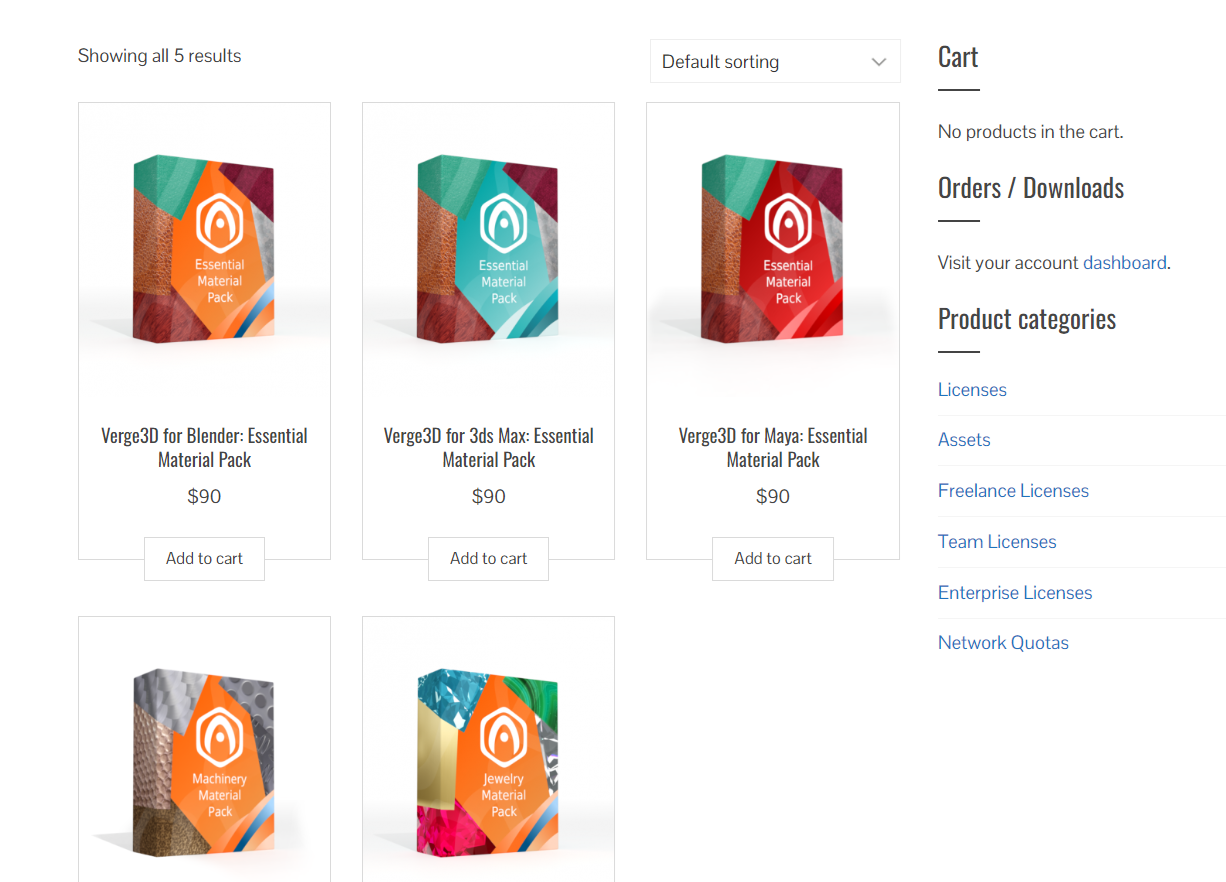This screenshot has height=882, width=1226.
Task: Visit the account dashboard link
Action: 1125,263
